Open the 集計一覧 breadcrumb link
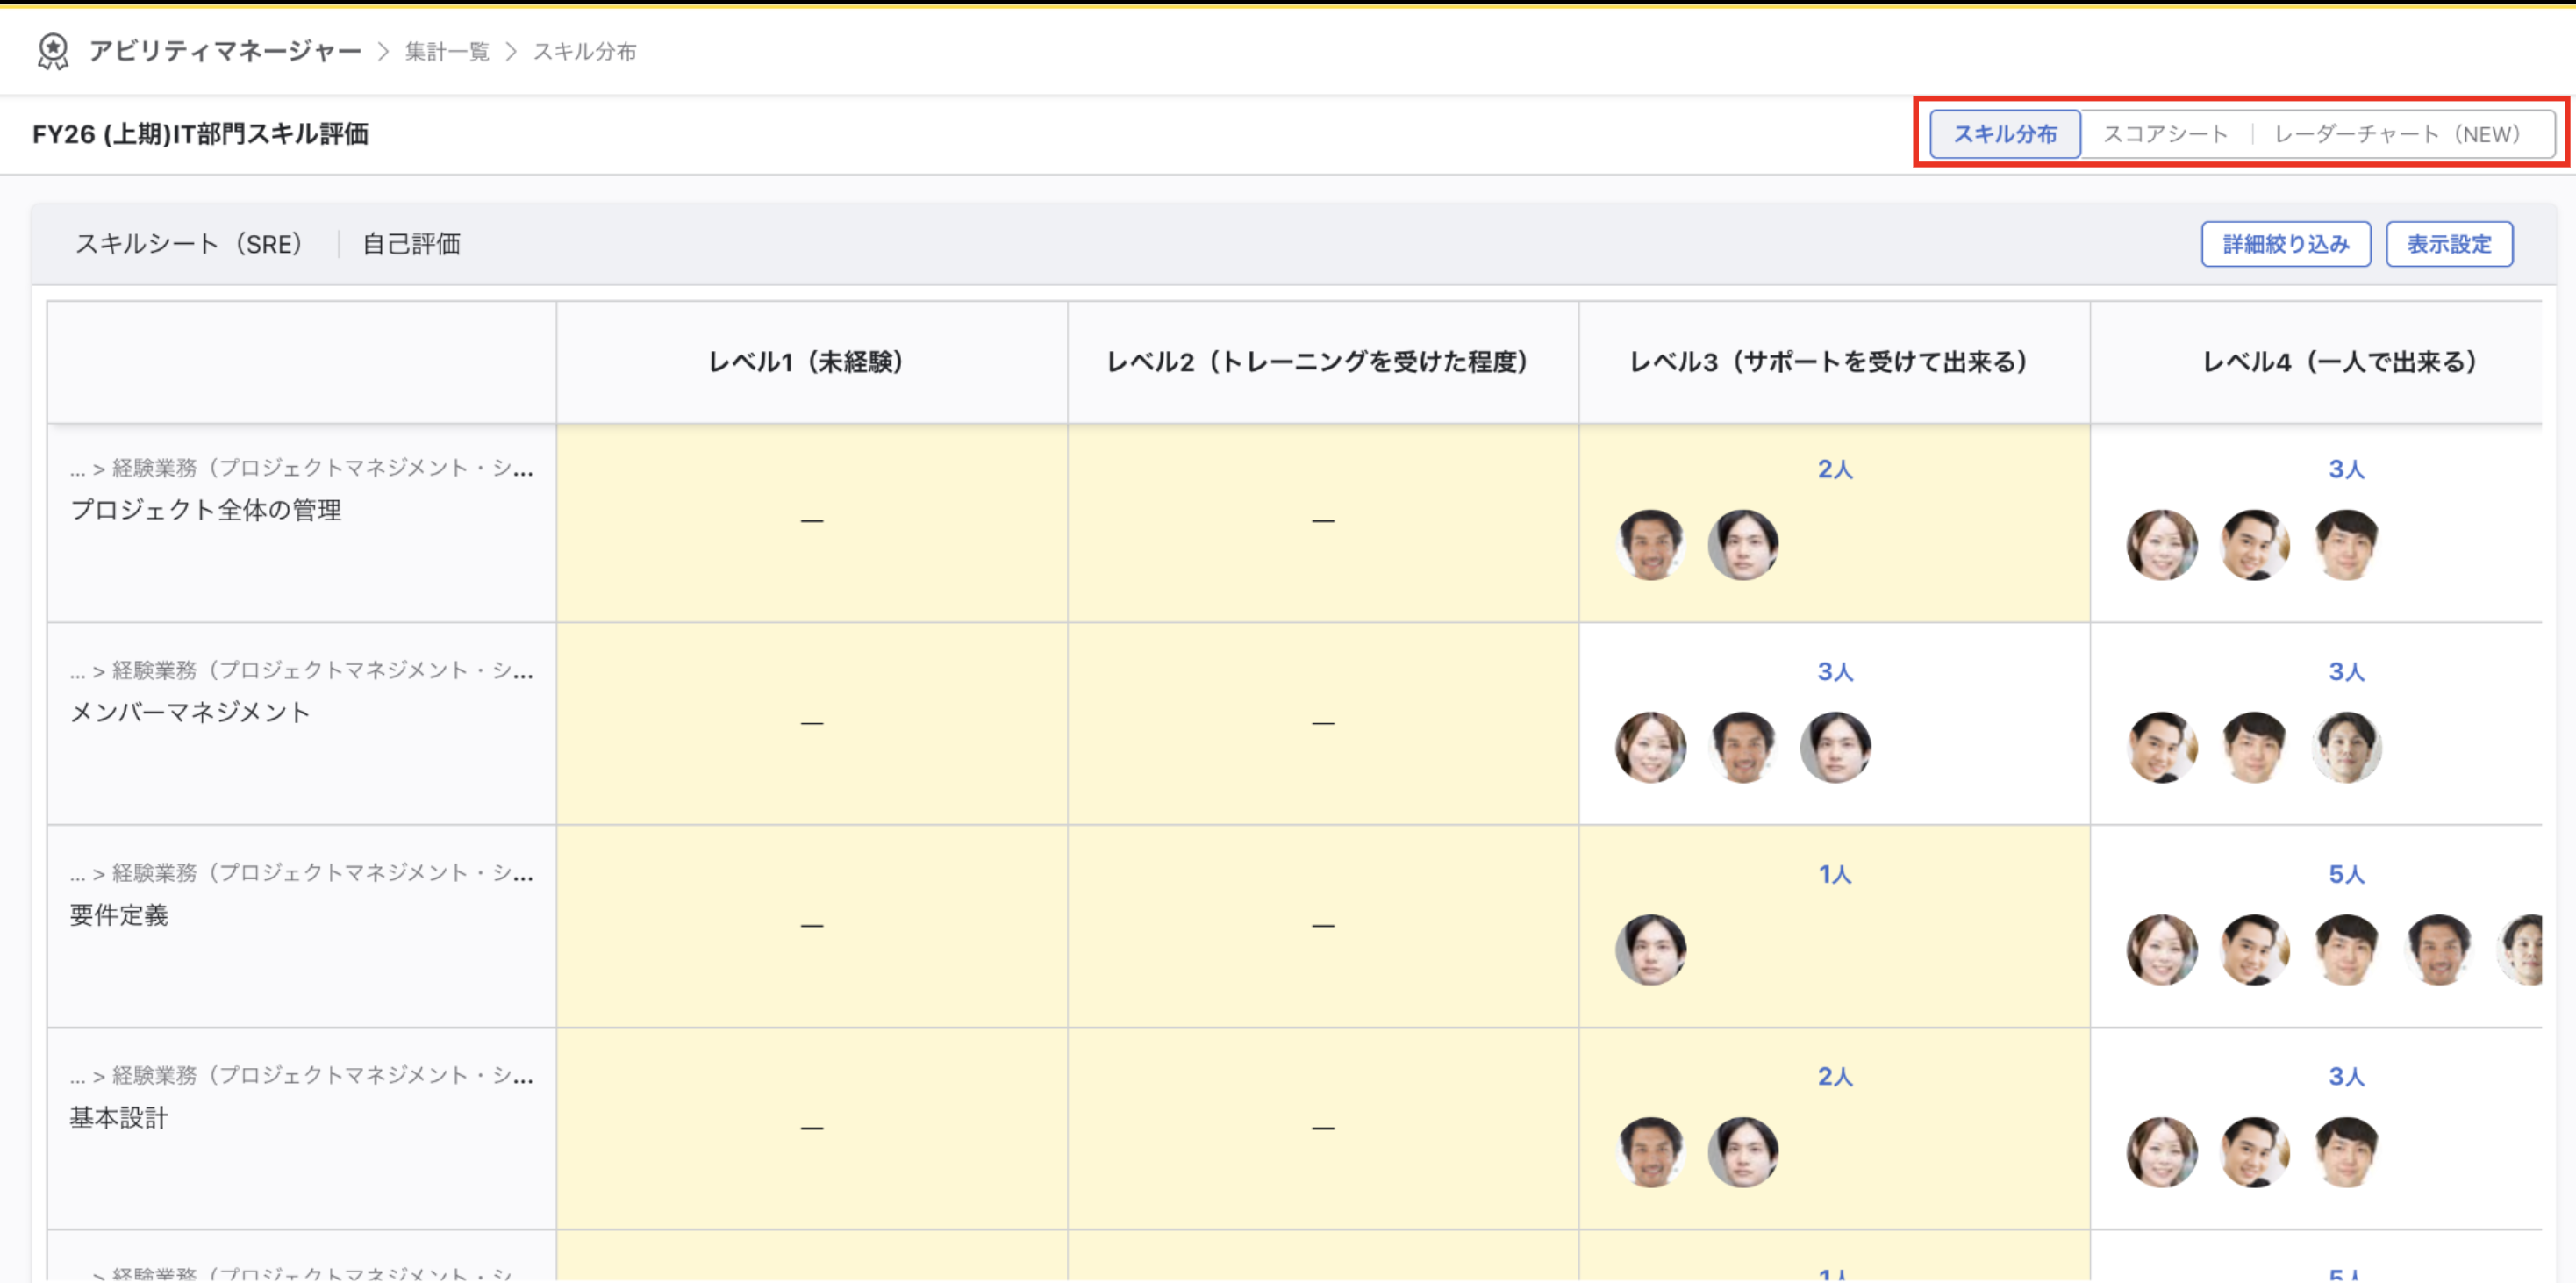The width and height of the screenshot is (2576, 1283). pos(447,51)
